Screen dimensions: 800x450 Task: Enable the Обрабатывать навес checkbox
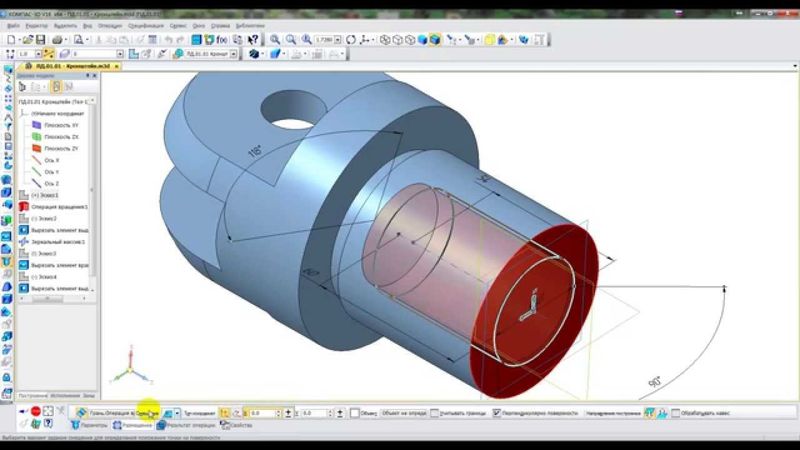pos(676,413)
